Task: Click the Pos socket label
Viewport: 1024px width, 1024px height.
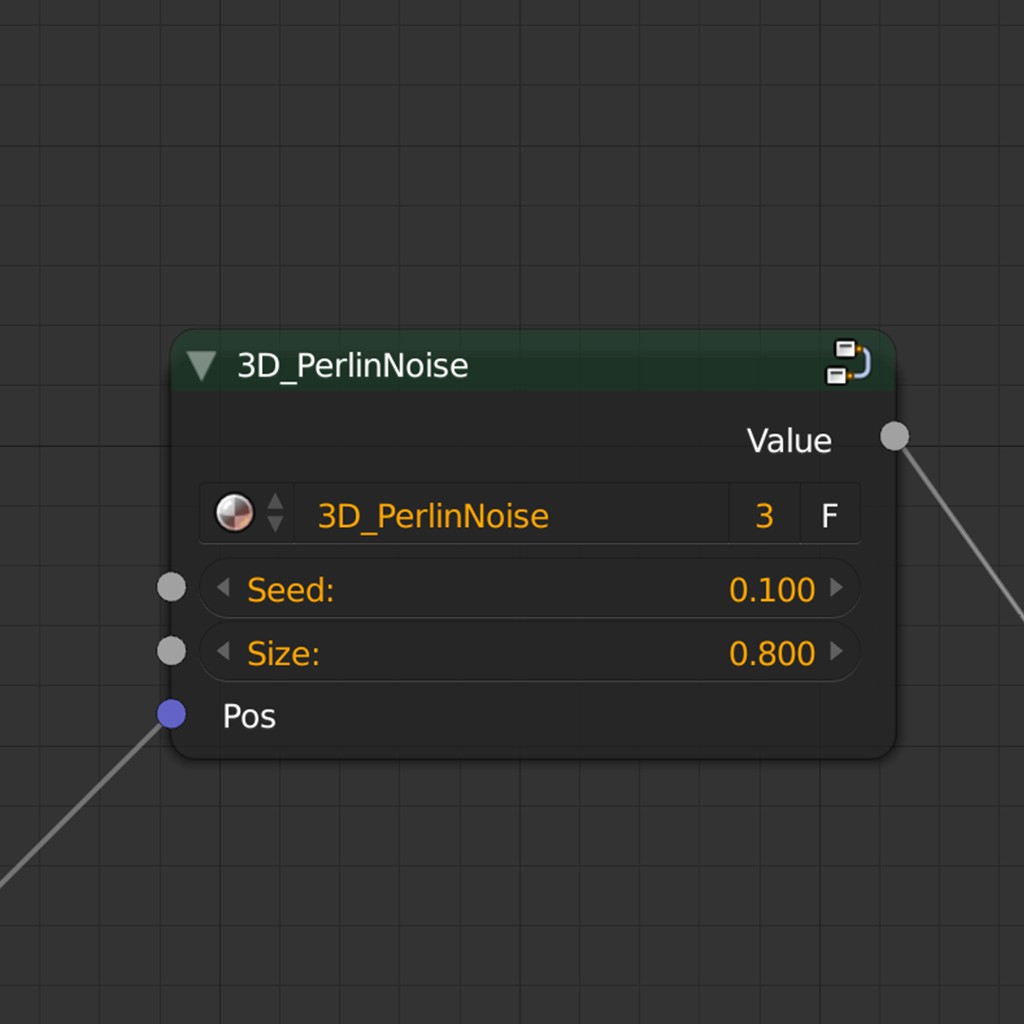Action: tap(248, 715)
